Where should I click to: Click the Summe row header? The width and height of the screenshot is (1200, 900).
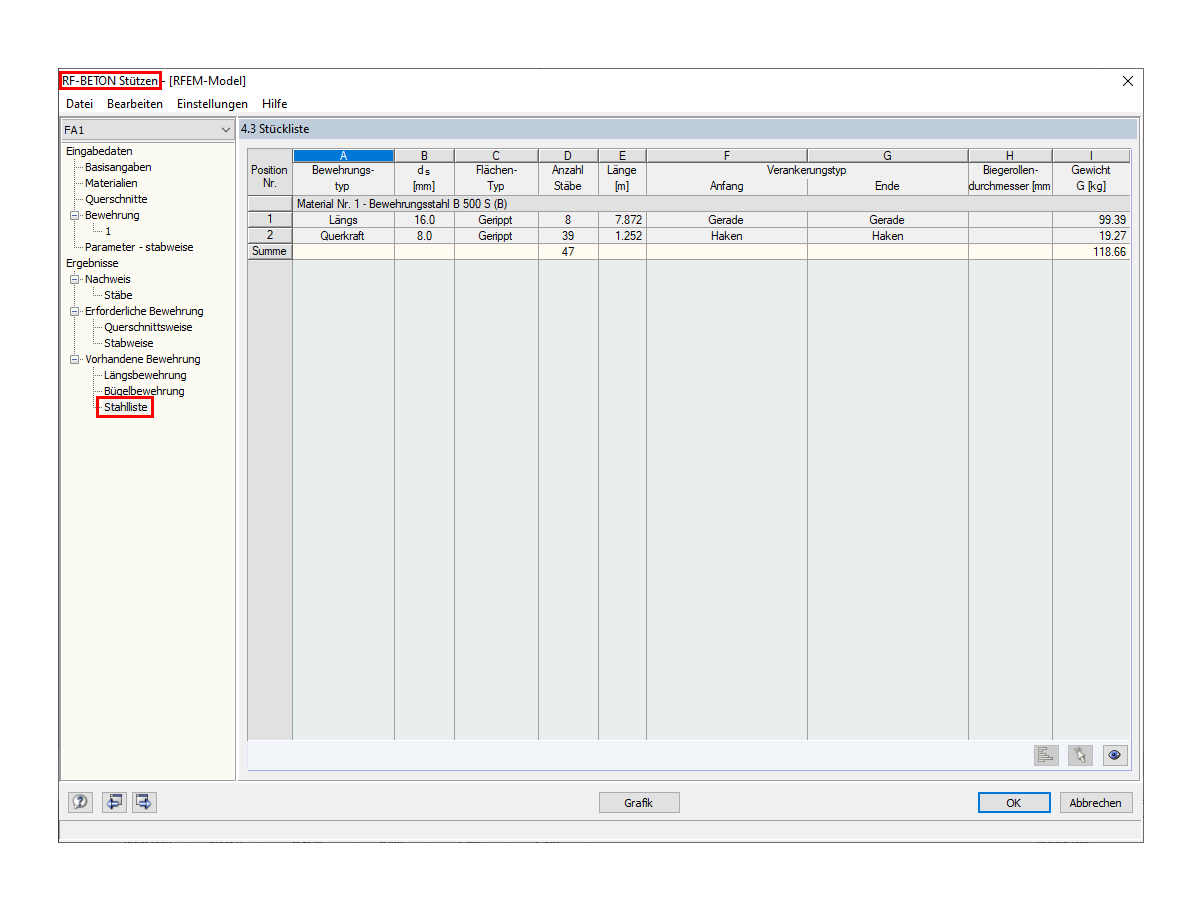(270, 252)
